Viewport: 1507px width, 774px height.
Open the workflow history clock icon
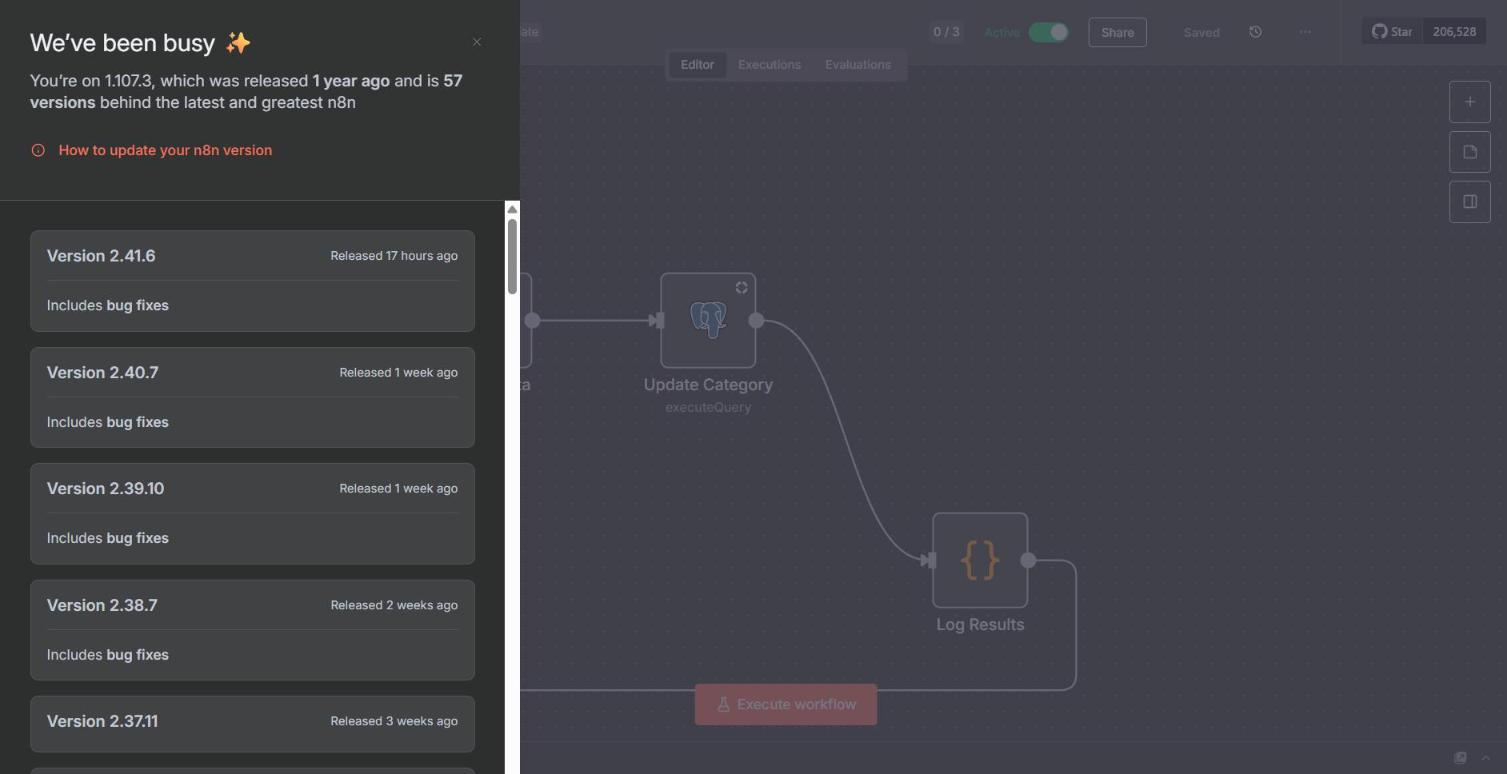tap(1255, 32)
